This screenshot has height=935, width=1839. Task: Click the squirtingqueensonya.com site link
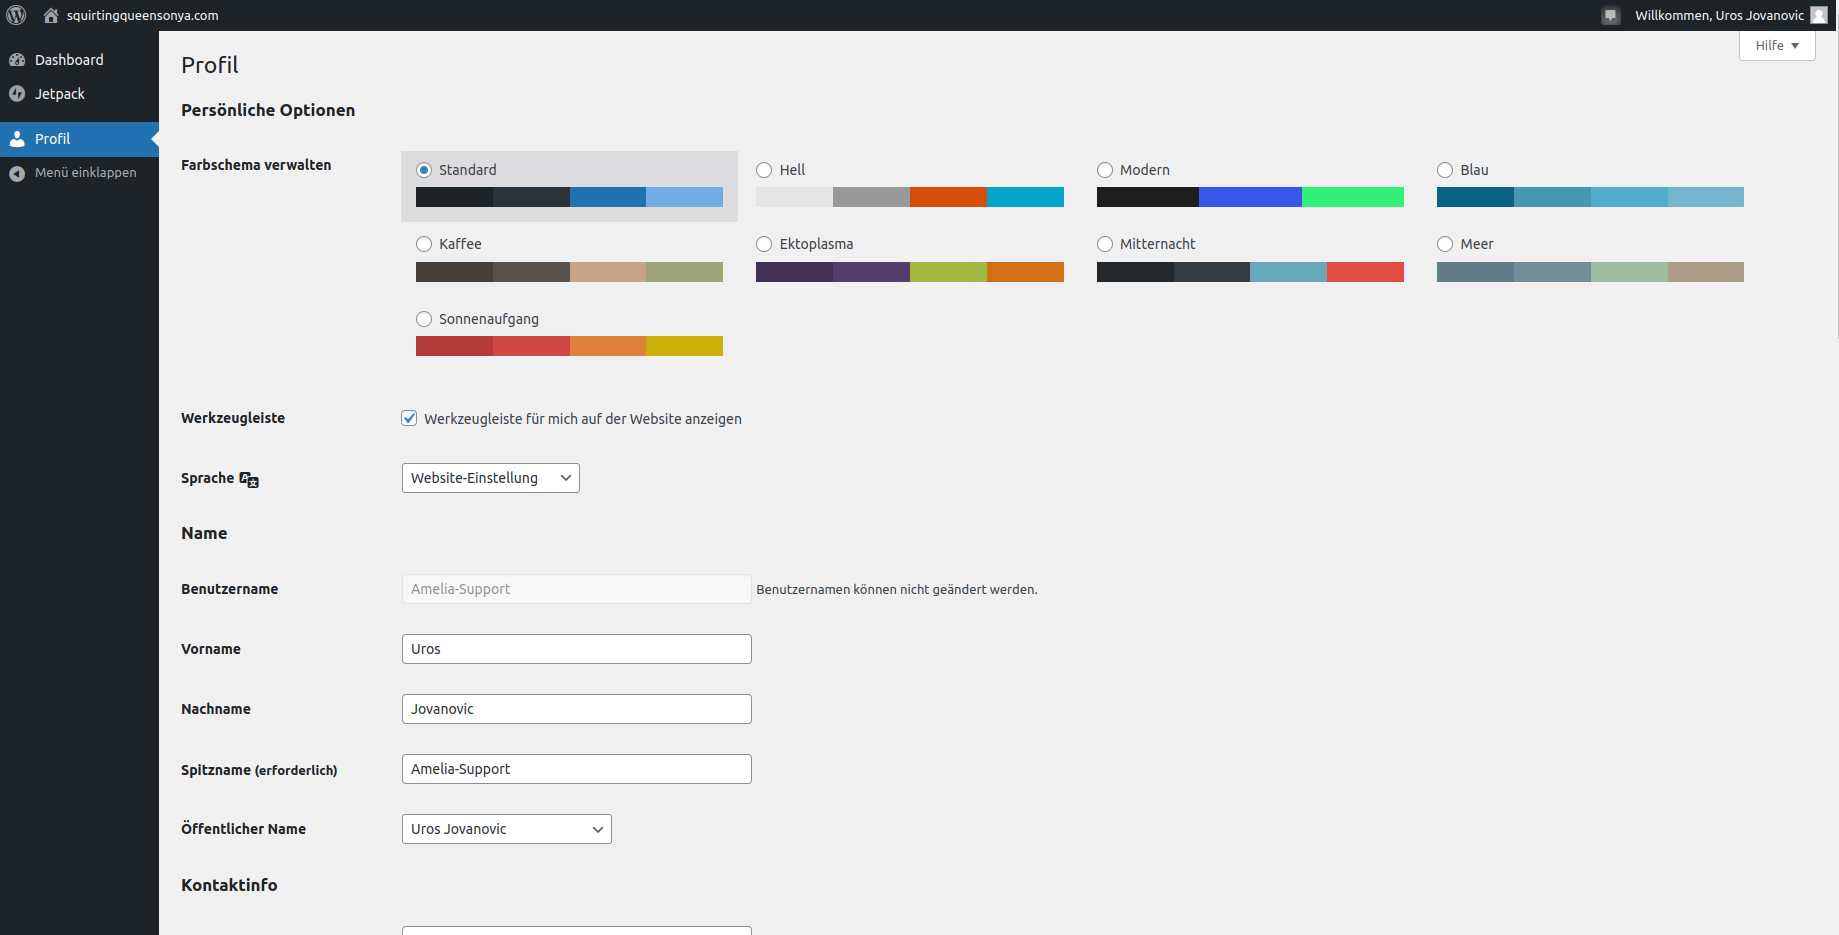[142, 15]
